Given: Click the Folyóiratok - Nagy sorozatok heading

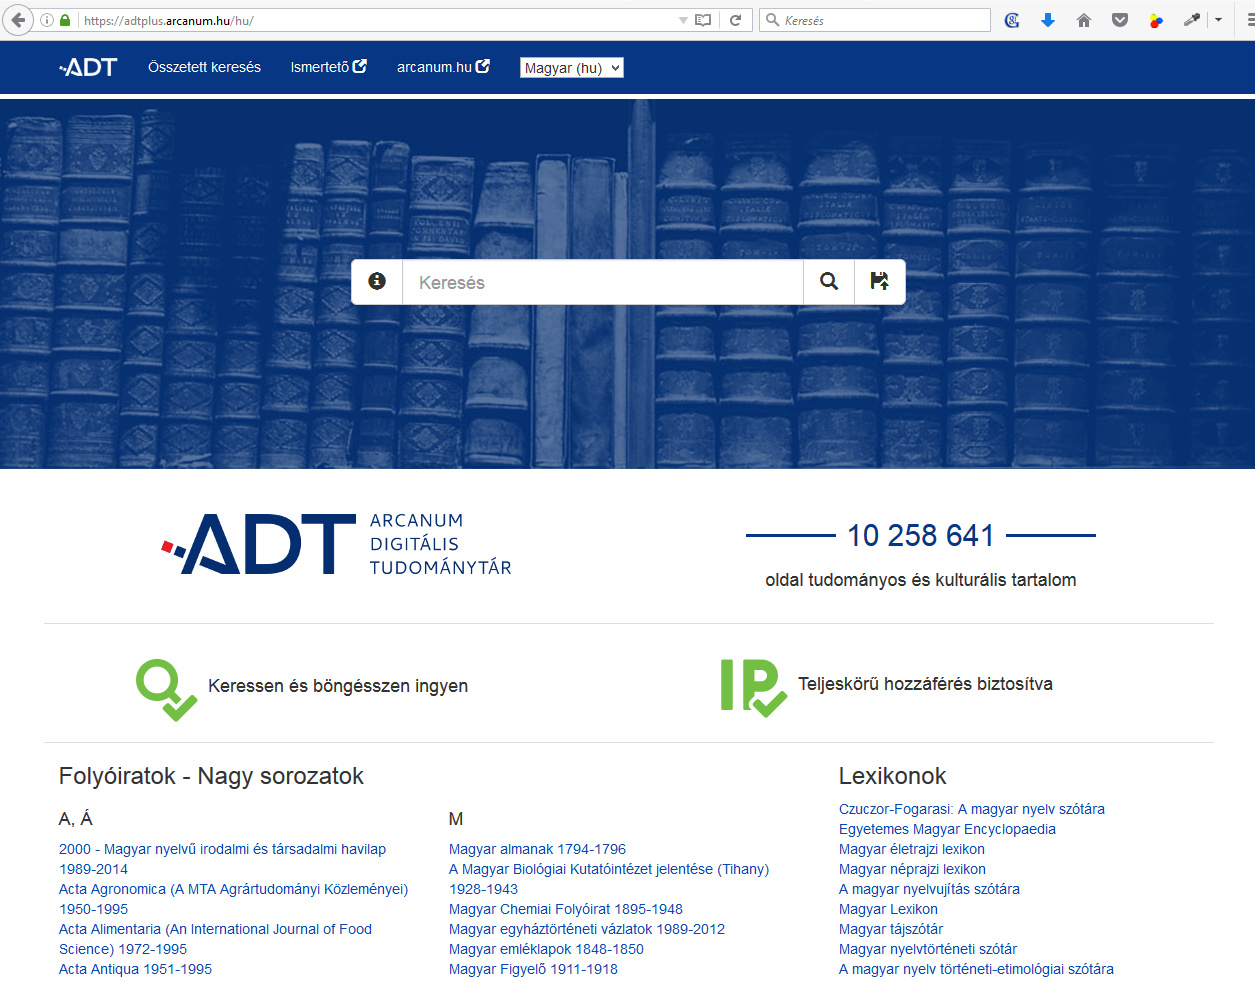Looking at the screenshot, I should coord(211,776).
